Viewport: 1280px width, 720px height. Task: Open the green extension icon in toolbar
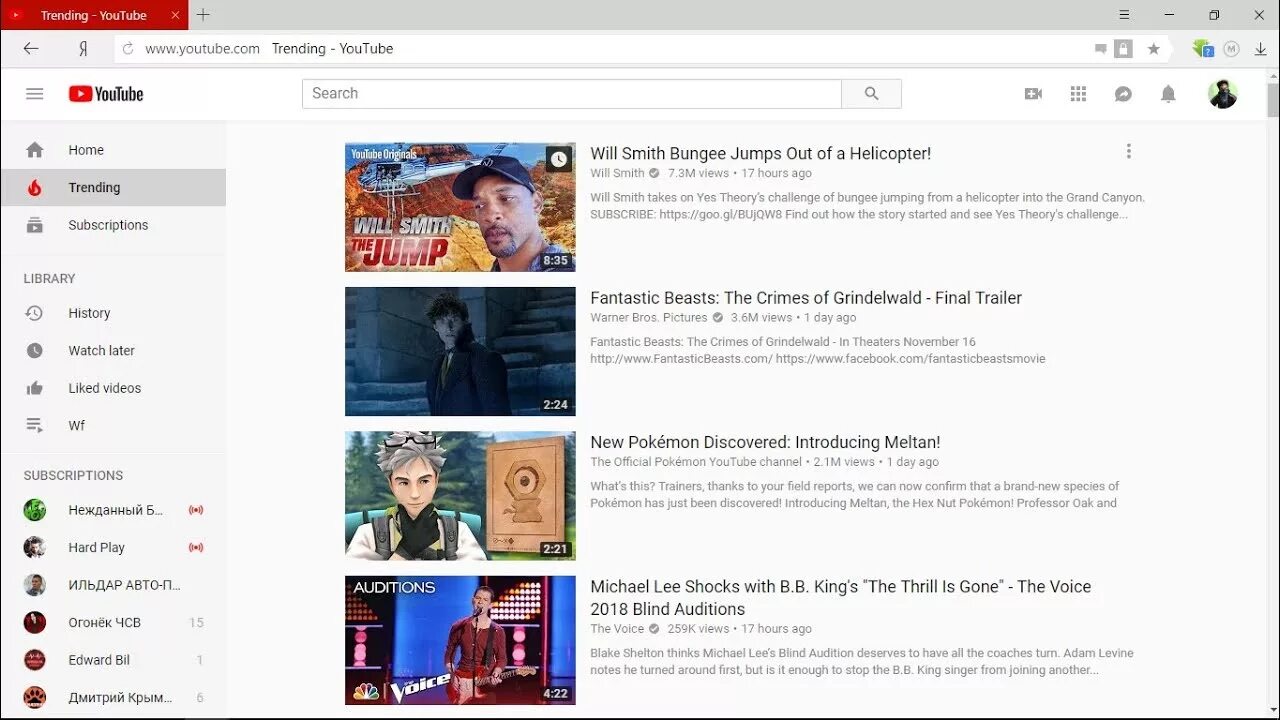click(1202, 48)
